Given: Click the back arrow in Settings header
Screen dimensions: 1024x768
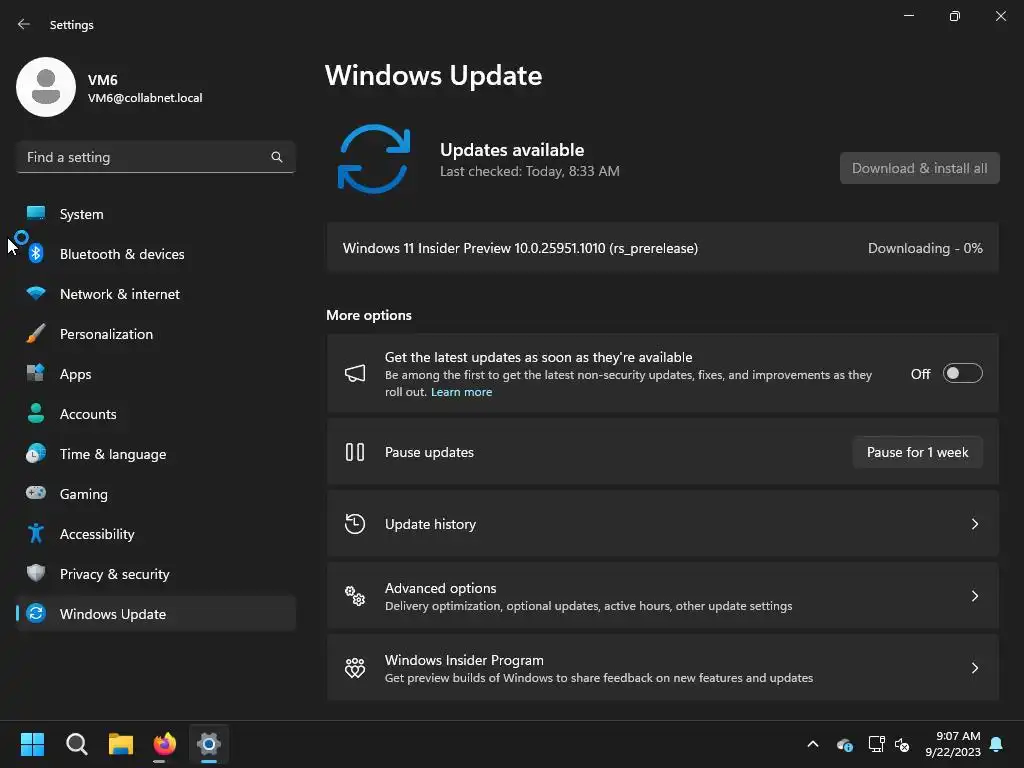Looking at the screenshot, I should pos(24,24).
